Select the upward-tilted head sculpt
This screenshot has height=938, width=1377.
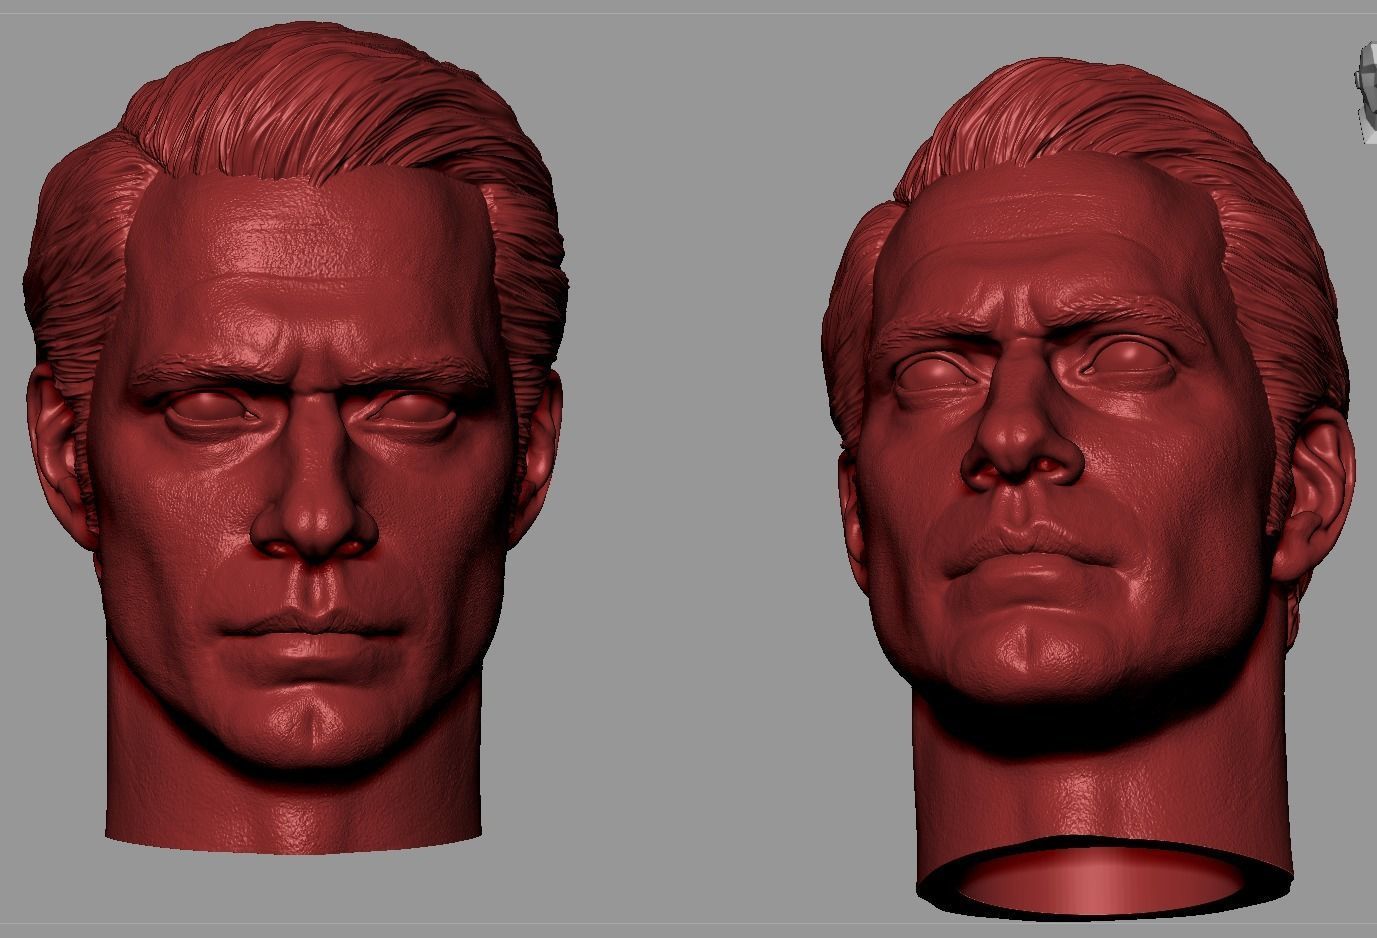[1088, 488]
